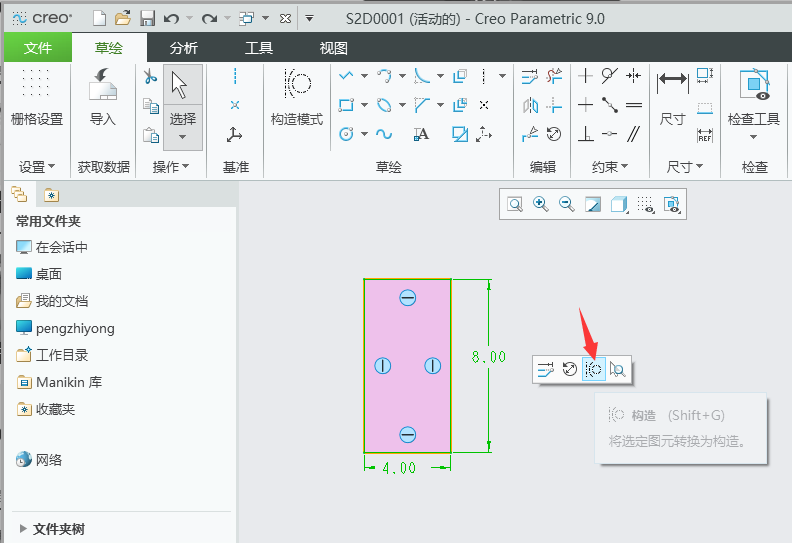Zoom out using graphics toolbar
The width and height of the screenshot is (792, 543).
567,204
